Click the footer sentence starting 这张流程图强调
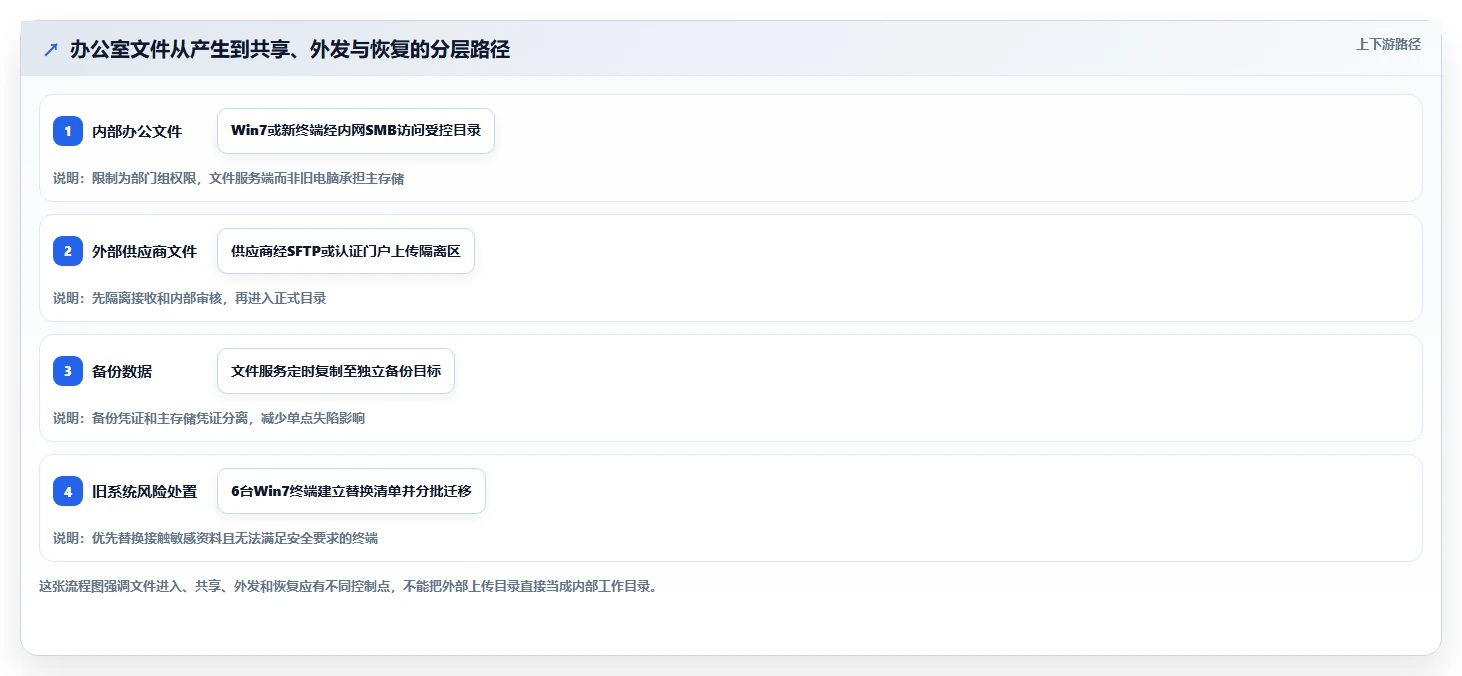 (348, 586)
